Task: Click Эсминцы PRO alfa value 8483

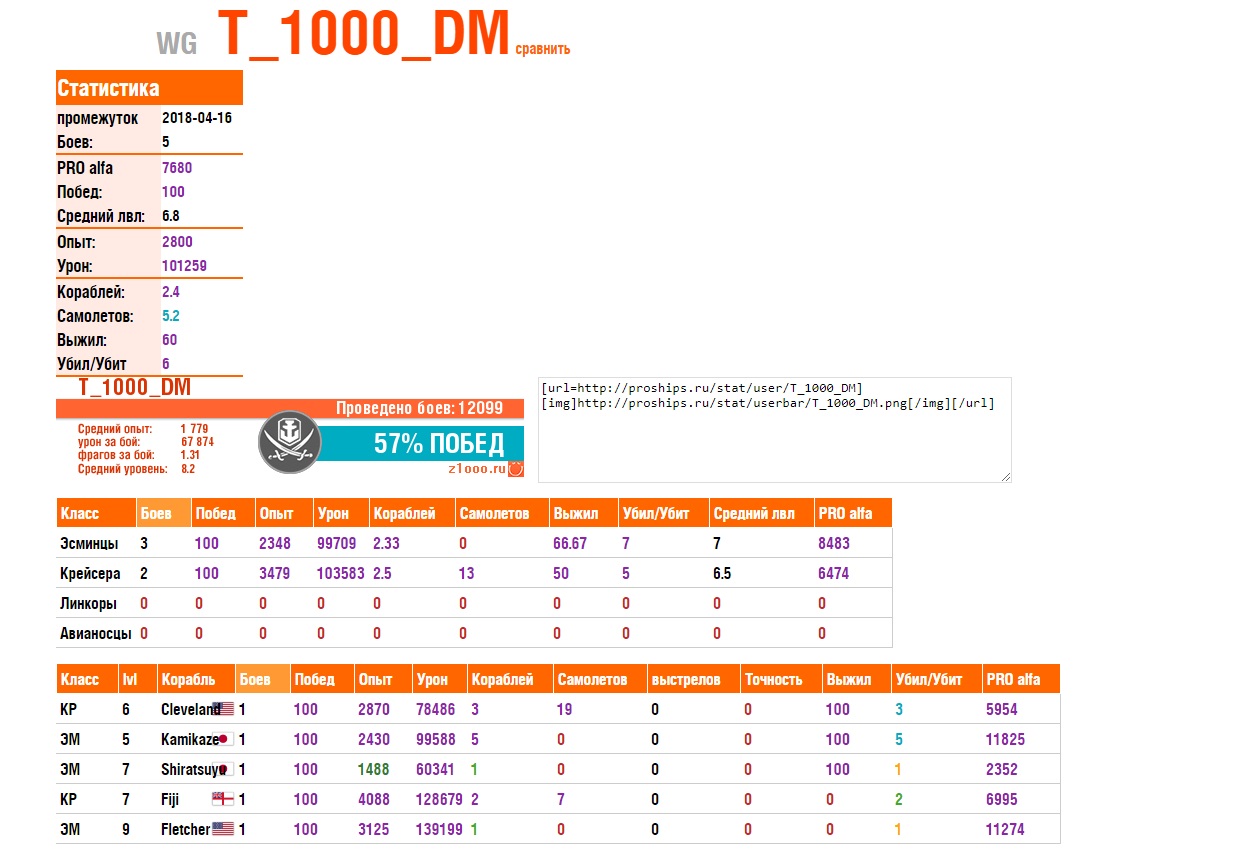Action: [x=834, y=544]
